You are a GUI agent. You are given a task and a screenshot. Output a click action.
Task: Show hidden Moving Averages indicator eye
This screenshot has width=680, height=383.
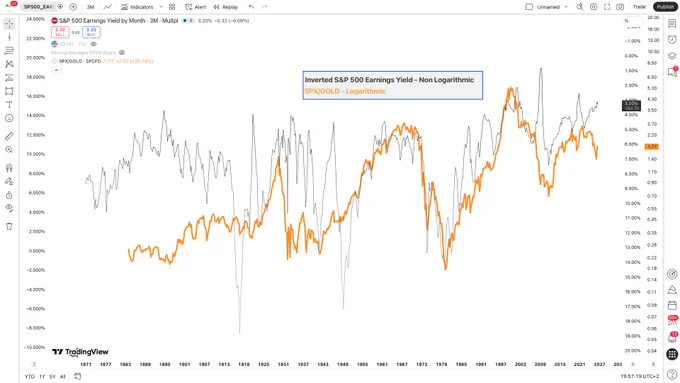coord(122,52)
